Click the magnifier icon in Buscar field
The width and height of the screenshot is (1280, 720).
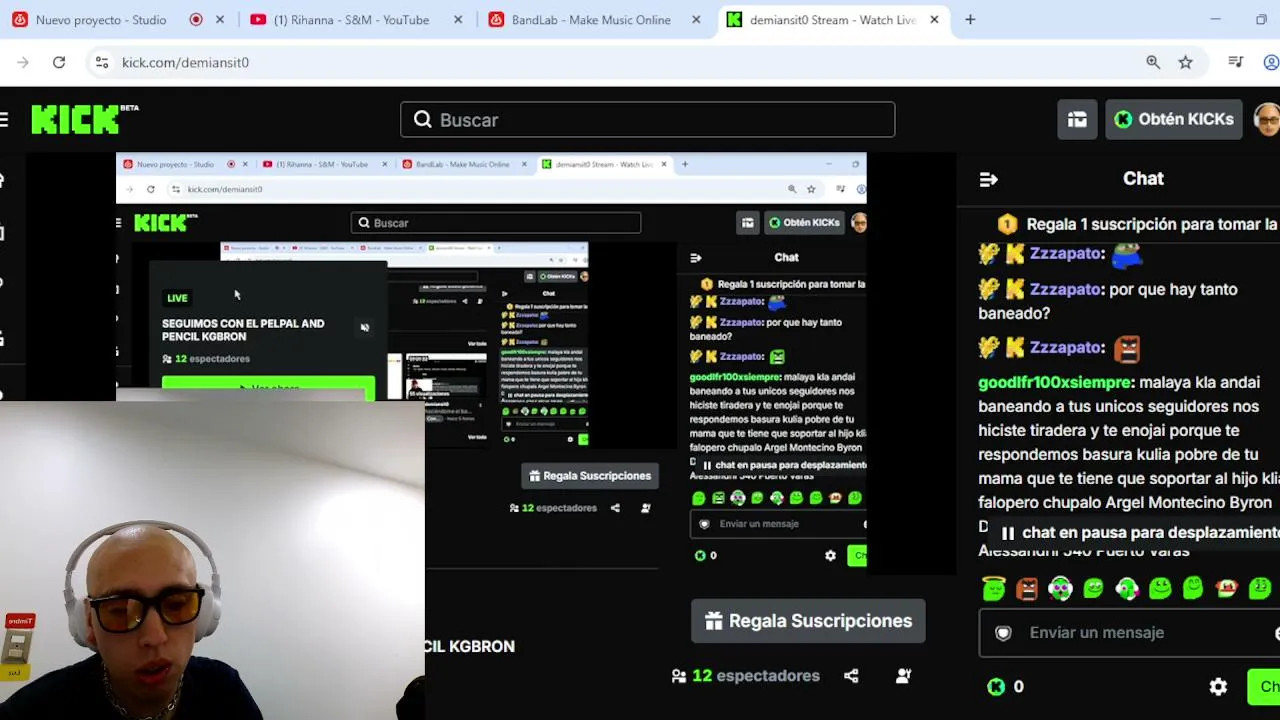click(x=423, y=120)
